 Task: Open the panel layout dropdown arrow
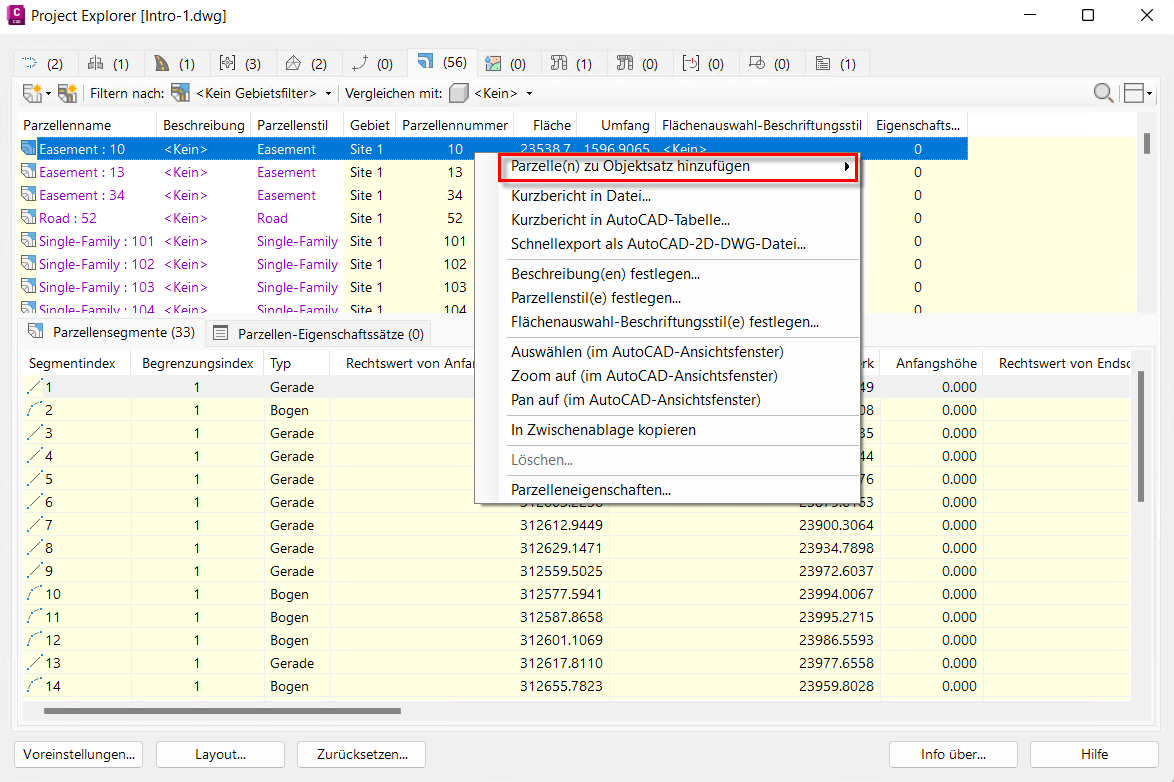tap(1149, 94)
